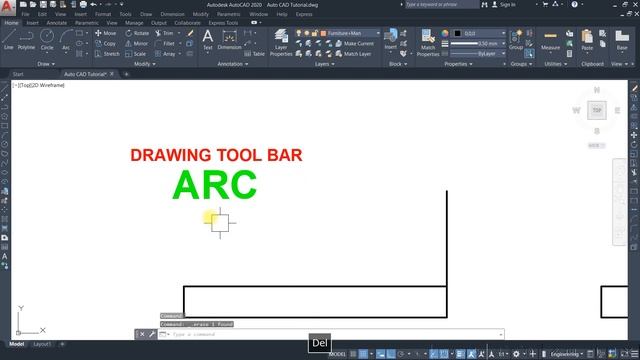Toggle ortho mode in status bar

tap(391, 354)
